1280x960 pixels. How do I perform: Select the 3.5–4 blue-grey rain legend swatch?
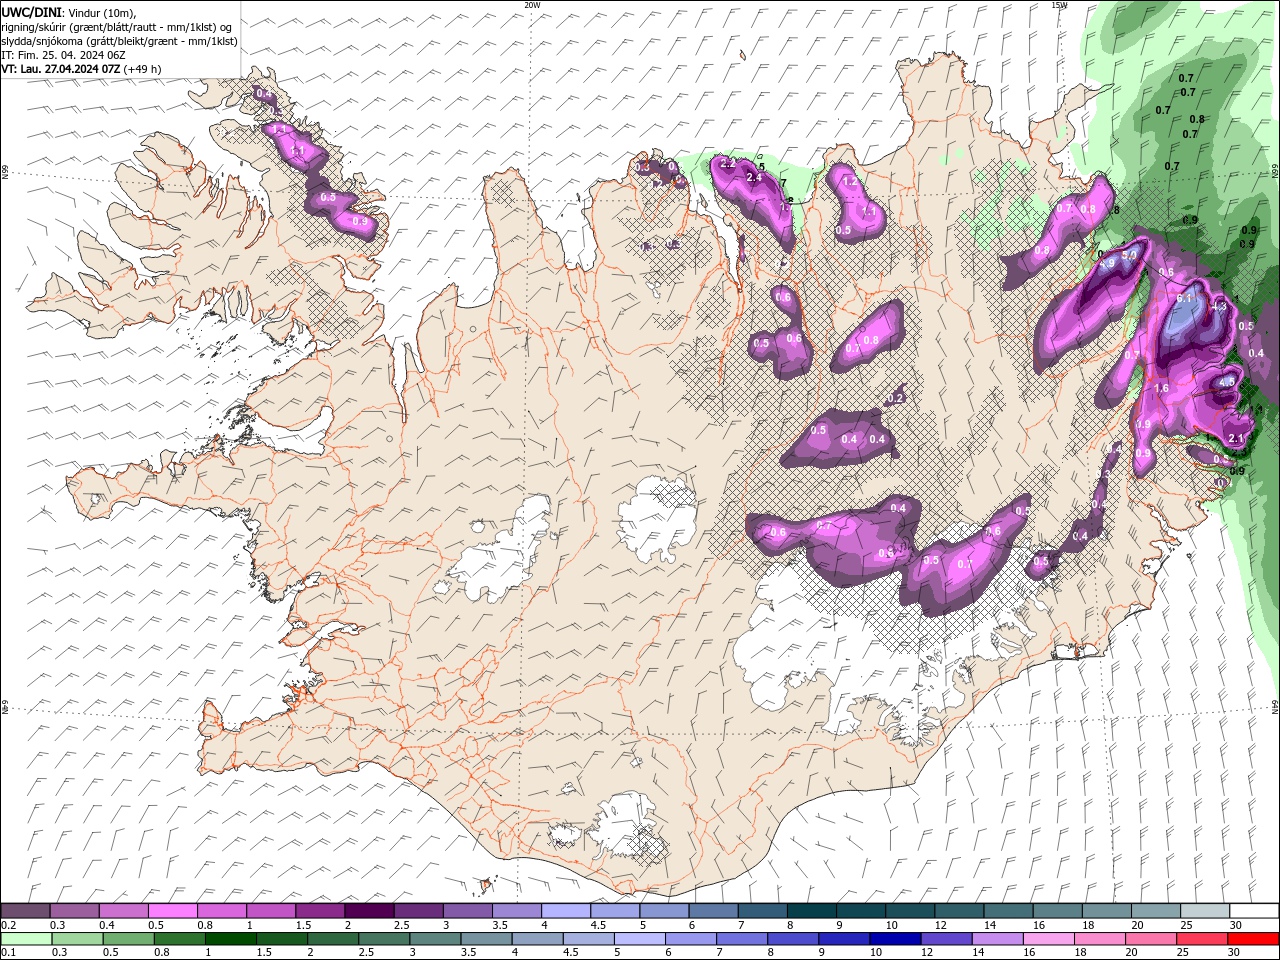pyautogui.click(x=485, y=939)
